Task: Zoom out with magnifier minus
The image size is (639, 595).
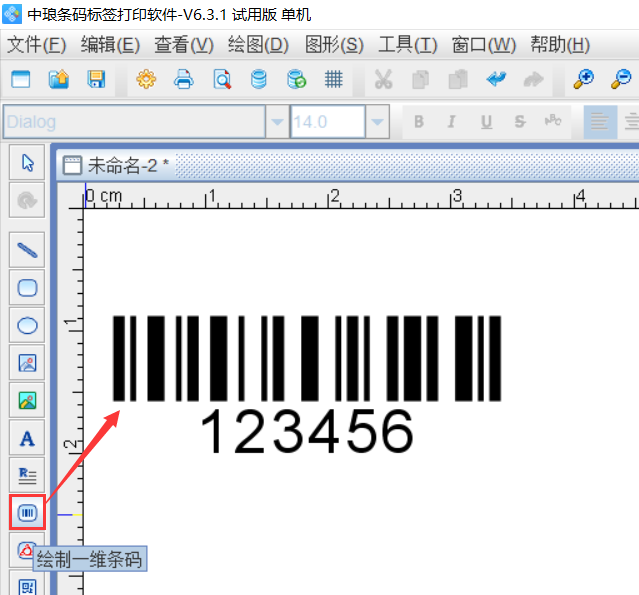Action: (x=621, y=79)
